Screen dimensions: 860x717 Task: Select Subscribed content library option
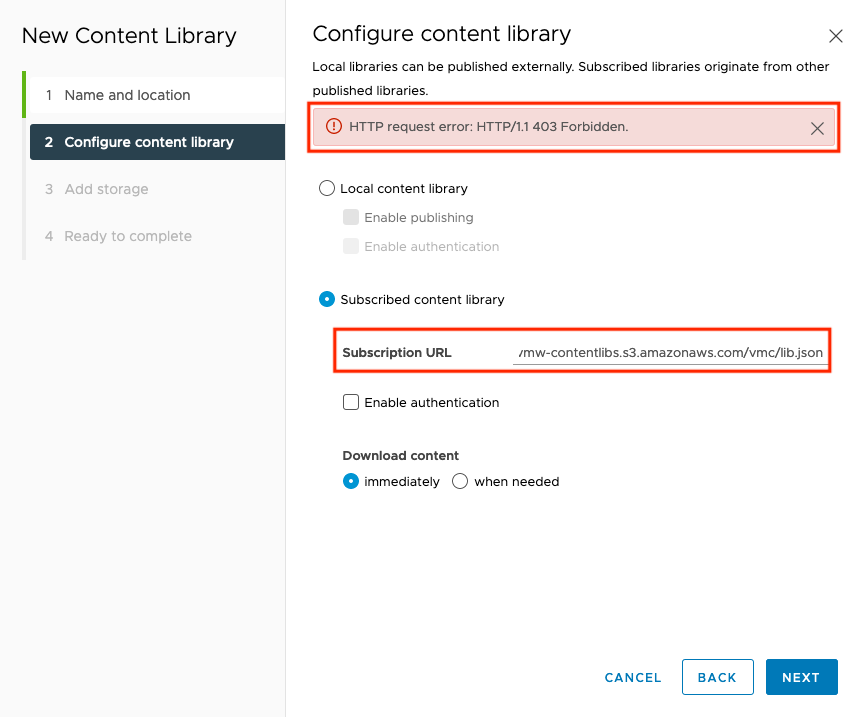click(x=327, y=299)
